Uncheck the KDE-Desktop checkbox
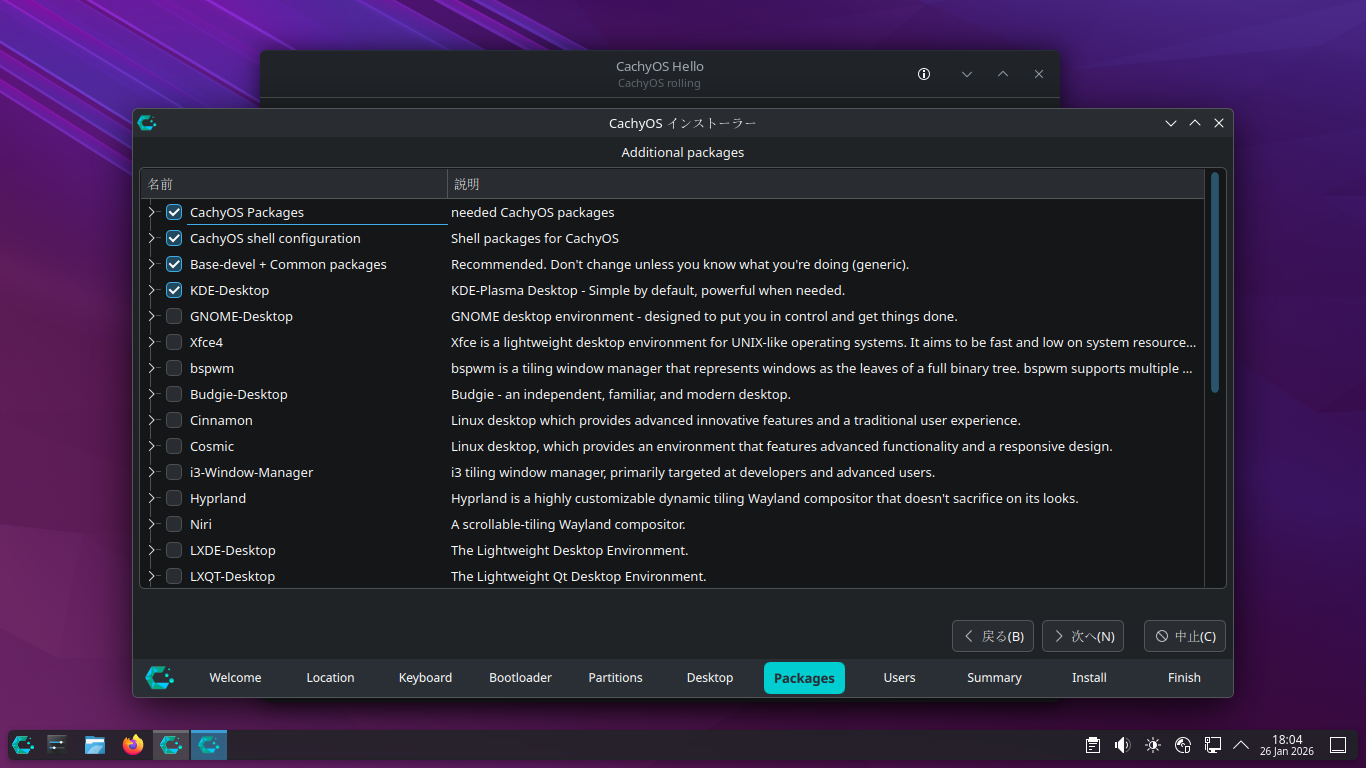The height and width of the screenshot is (768, 1366). tap(174, 290)
